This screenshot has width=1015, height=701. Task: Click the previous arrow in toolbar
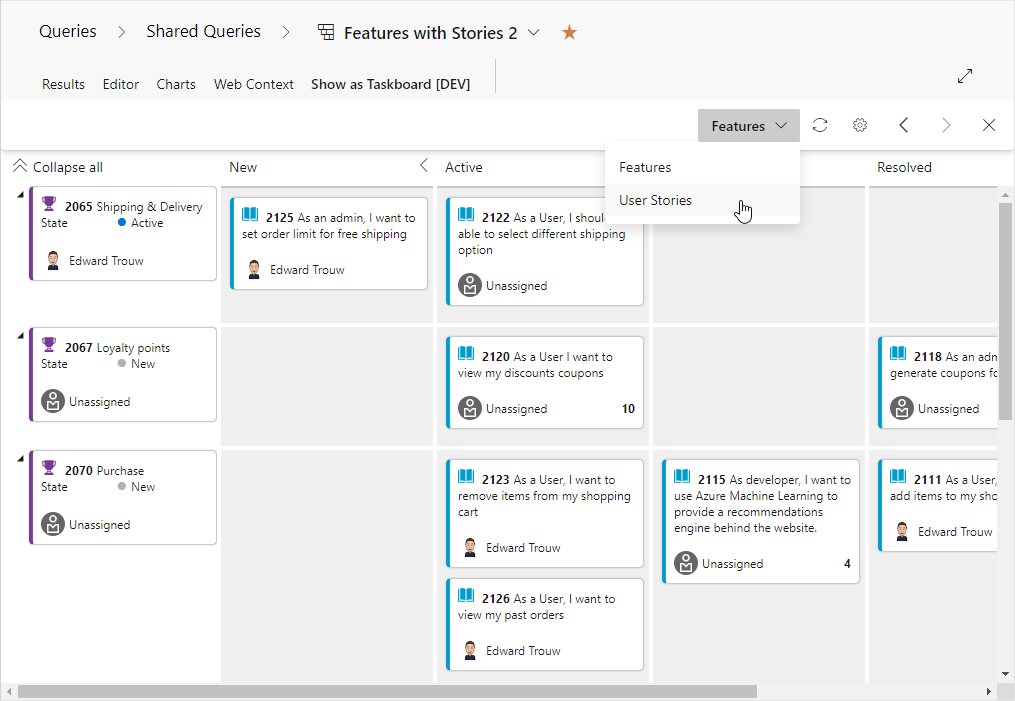click(904, 125)
